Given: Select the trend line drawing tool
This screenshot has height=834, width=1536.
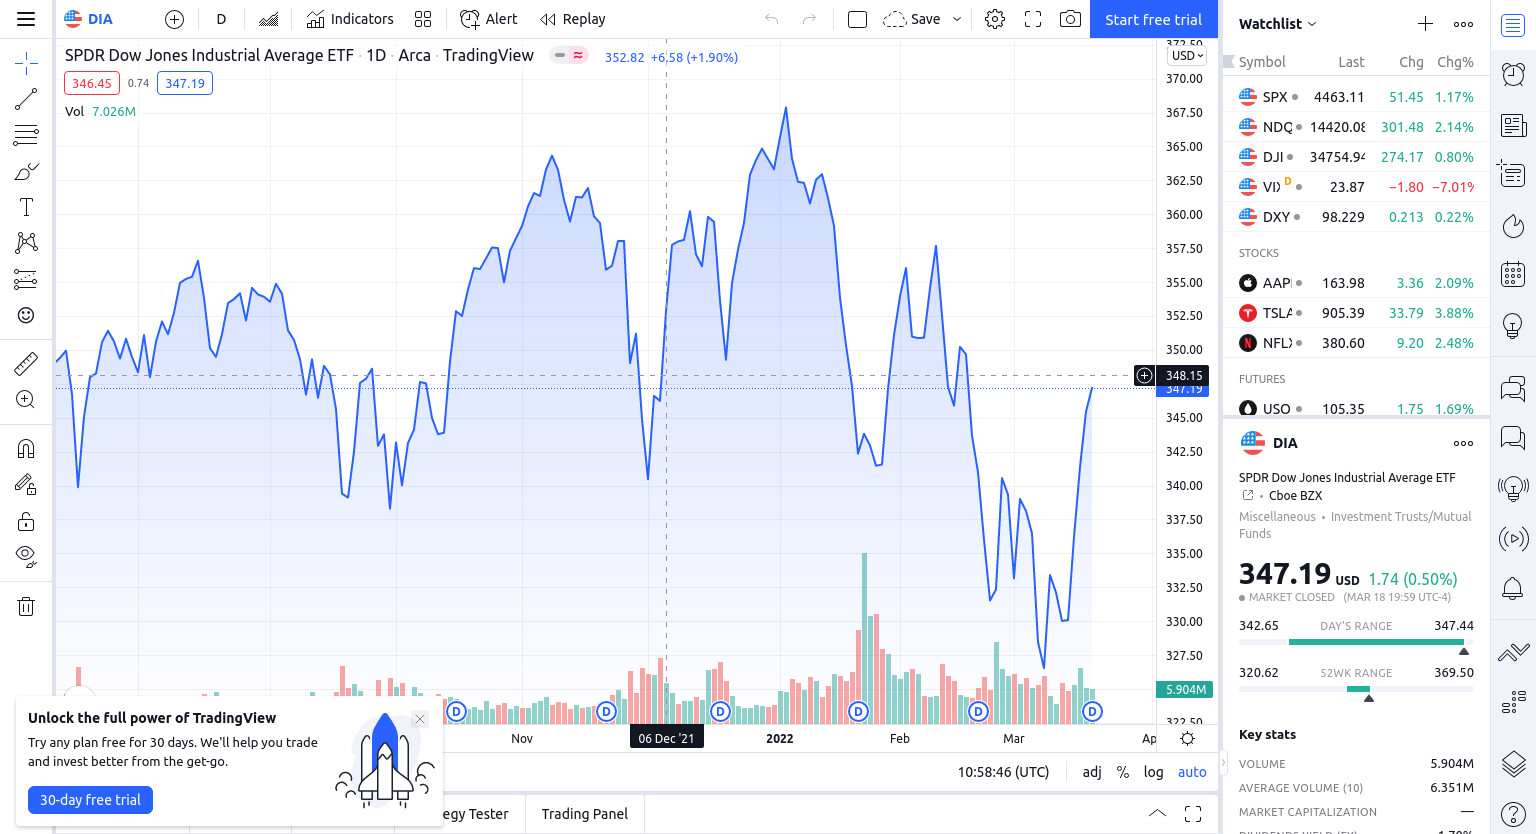Looking at the screenshot, I should (26, 99).
